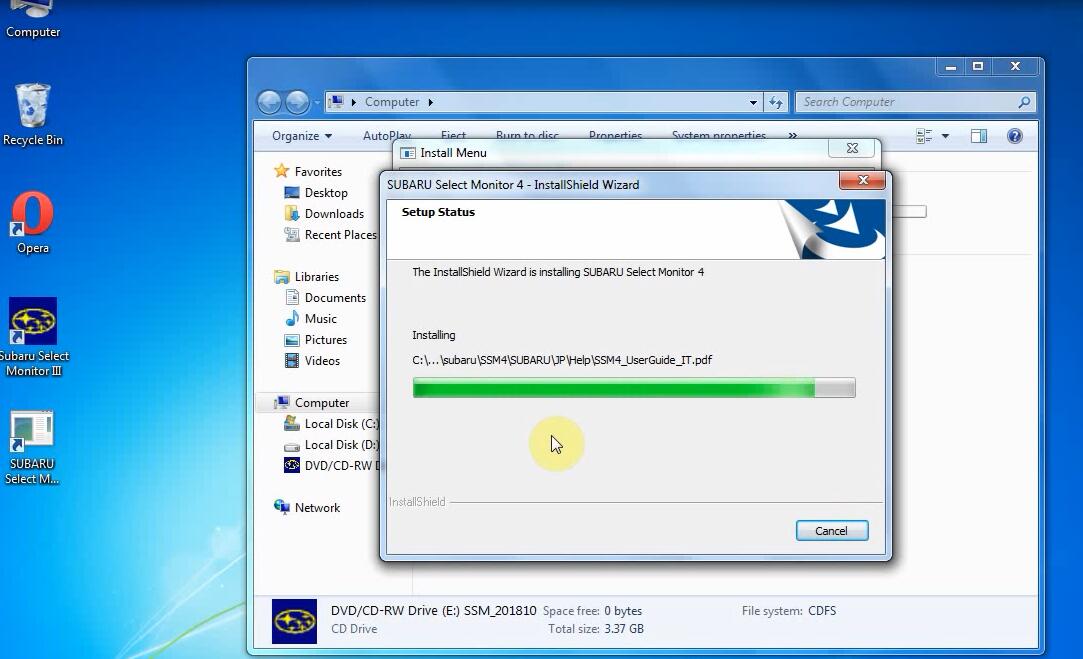
Task: Close the InstallShield Wizard dialog
Action: (x=862, y=180)
